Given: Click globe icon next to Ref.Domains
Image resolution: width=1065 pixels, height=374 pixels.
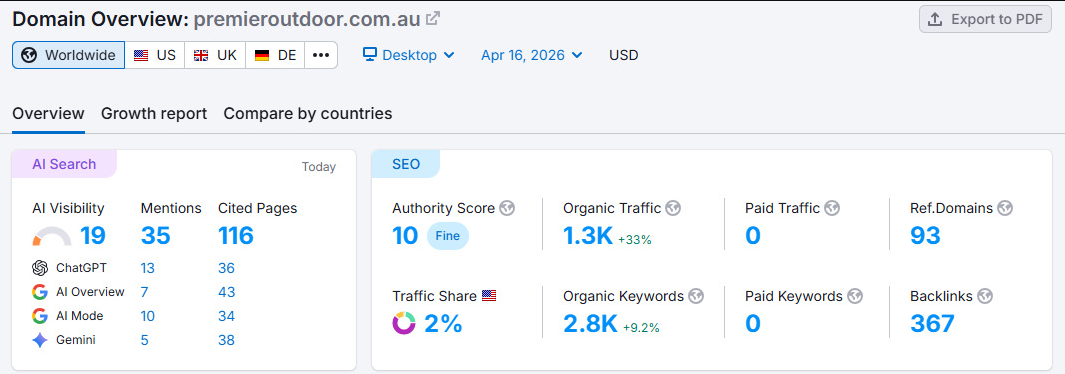Looking at the screenshot, I should tap(1005, 208).
